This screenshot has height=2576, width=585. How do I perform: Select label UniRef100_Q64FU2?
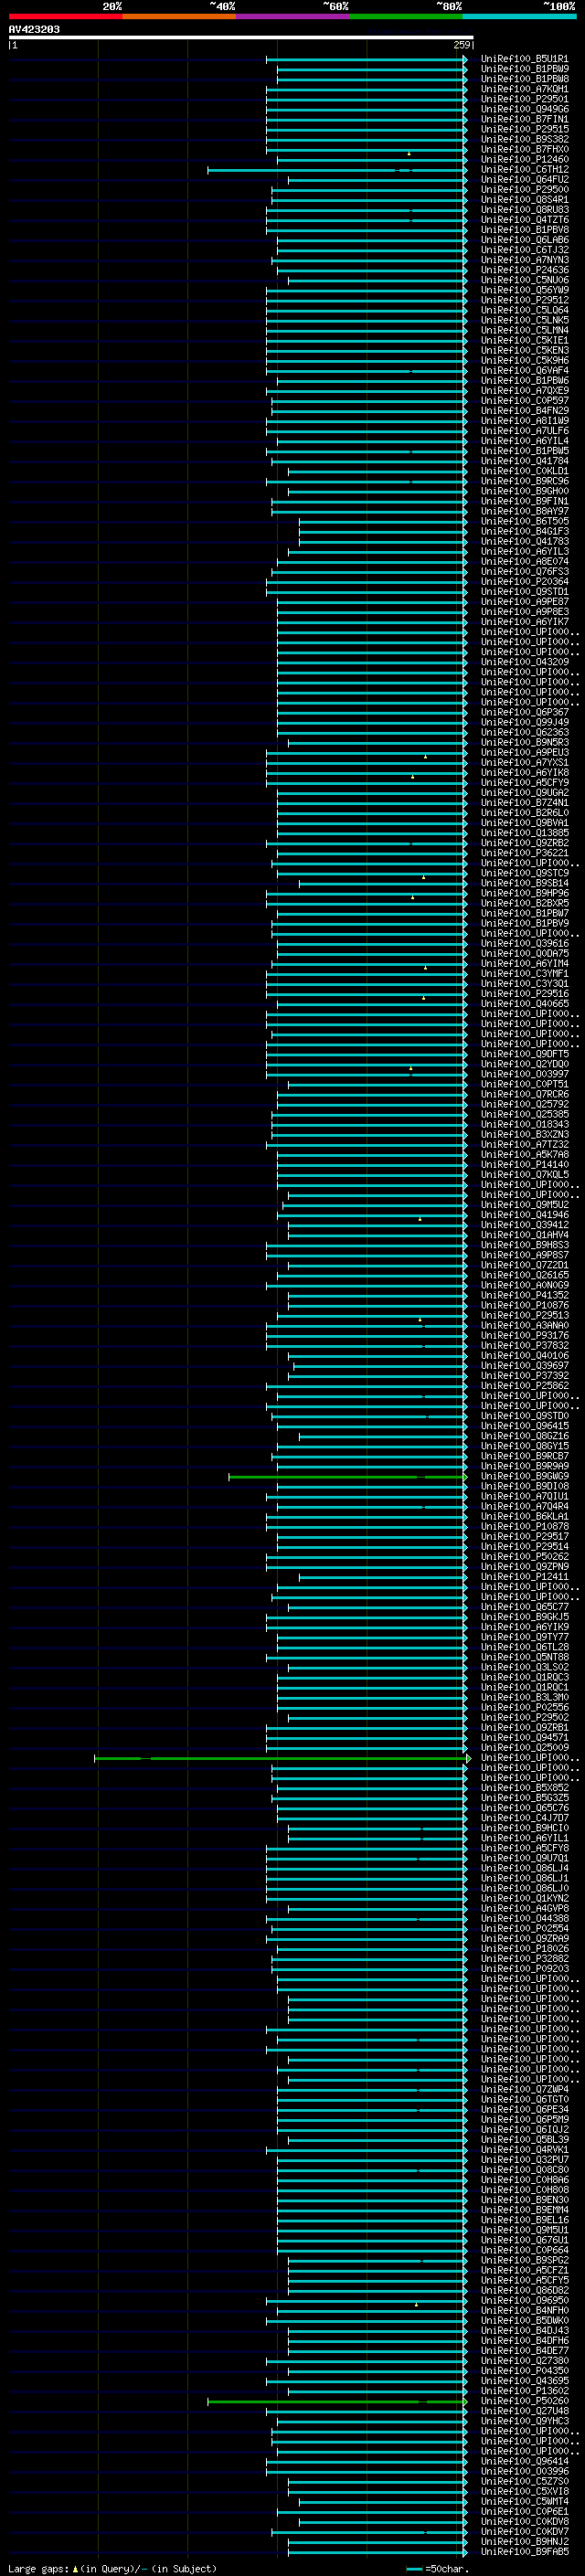point(524,179)
